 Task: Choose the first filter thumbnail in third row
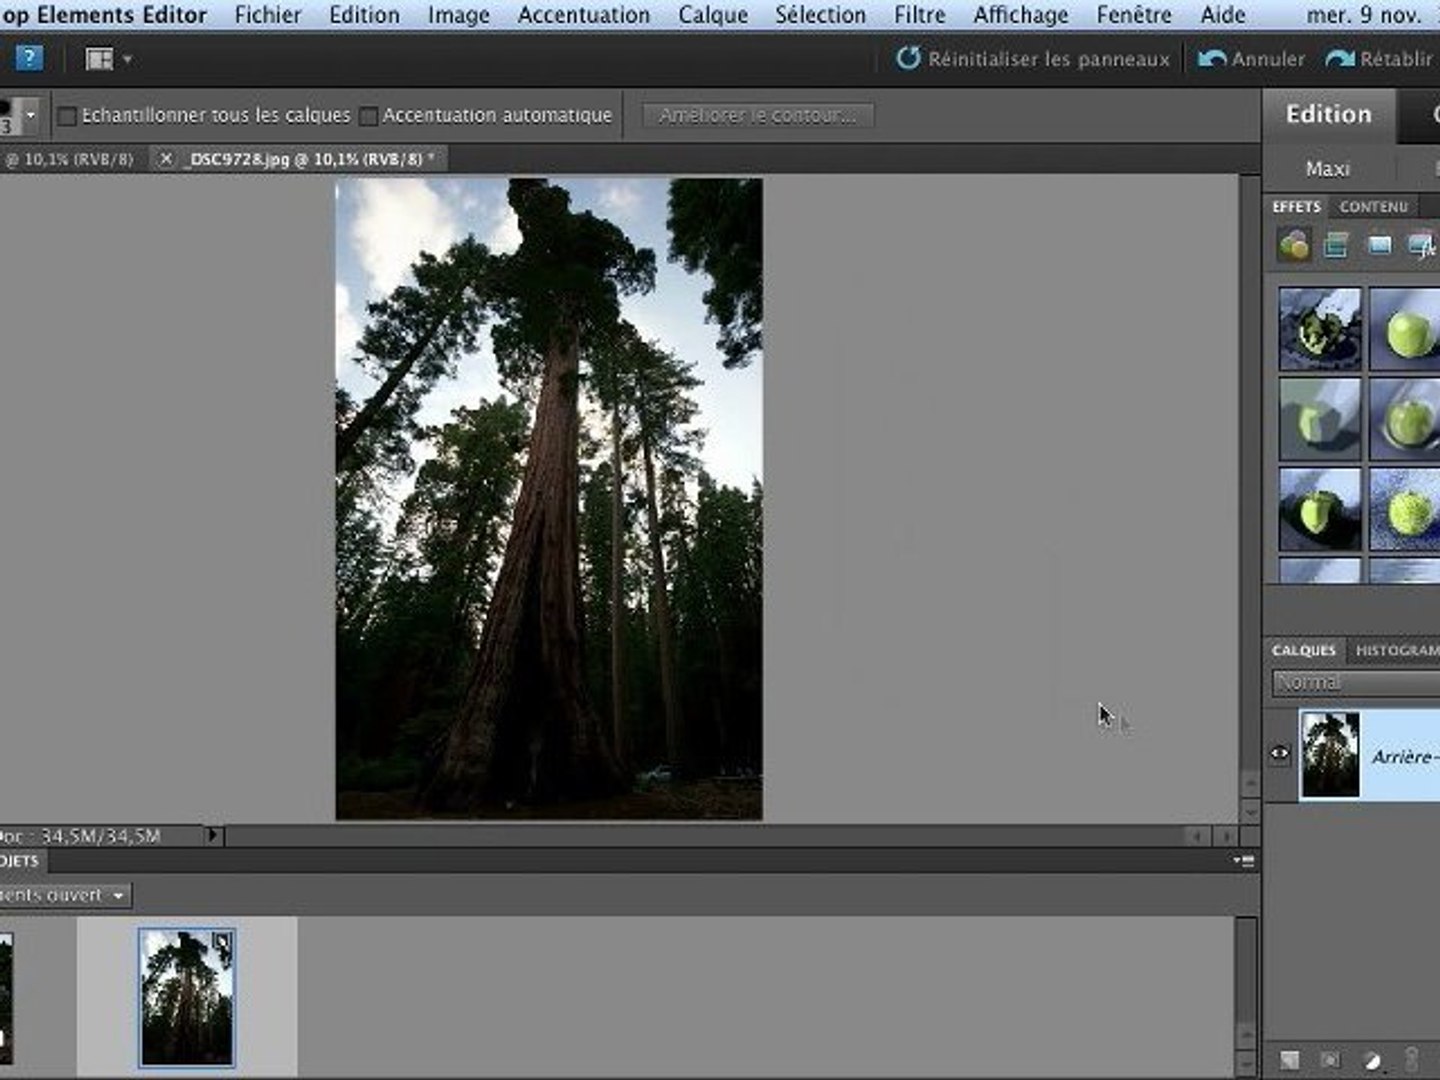pos(1319,510)
